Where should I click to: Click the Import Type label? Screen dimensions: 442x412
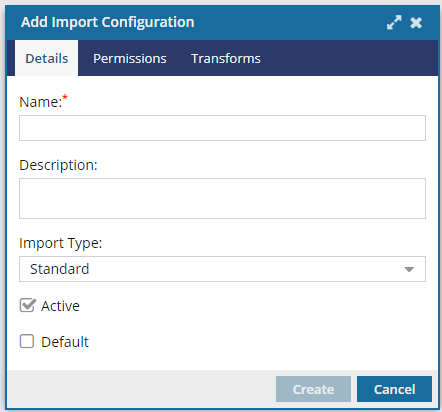coord(61,243)
